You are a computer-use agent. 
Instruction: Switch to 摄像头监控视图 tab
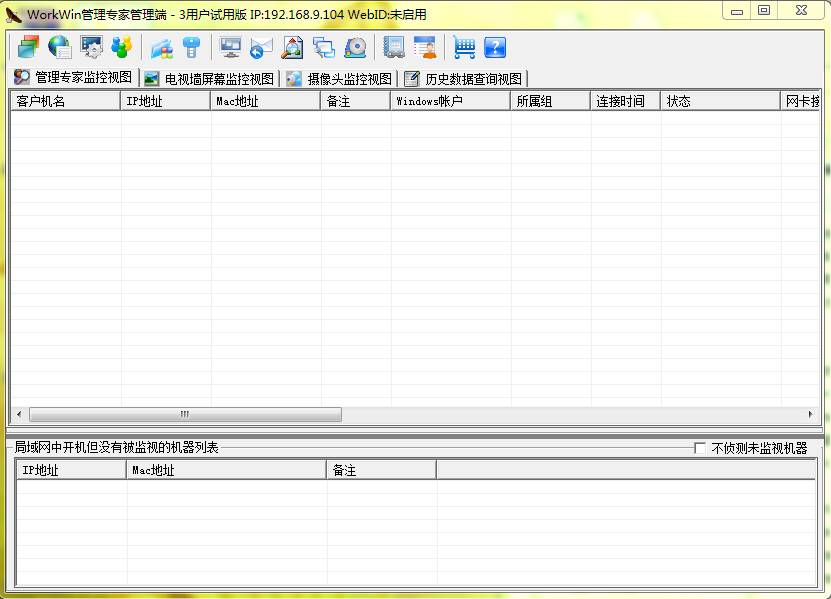coord(339,79)
